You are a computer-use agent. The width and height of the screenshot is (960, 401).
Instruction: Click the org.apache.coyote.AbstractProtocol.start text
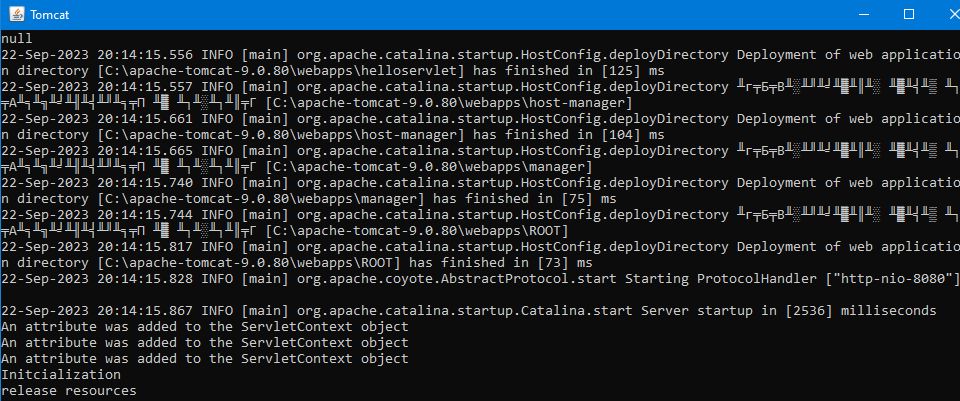[457, 279]
